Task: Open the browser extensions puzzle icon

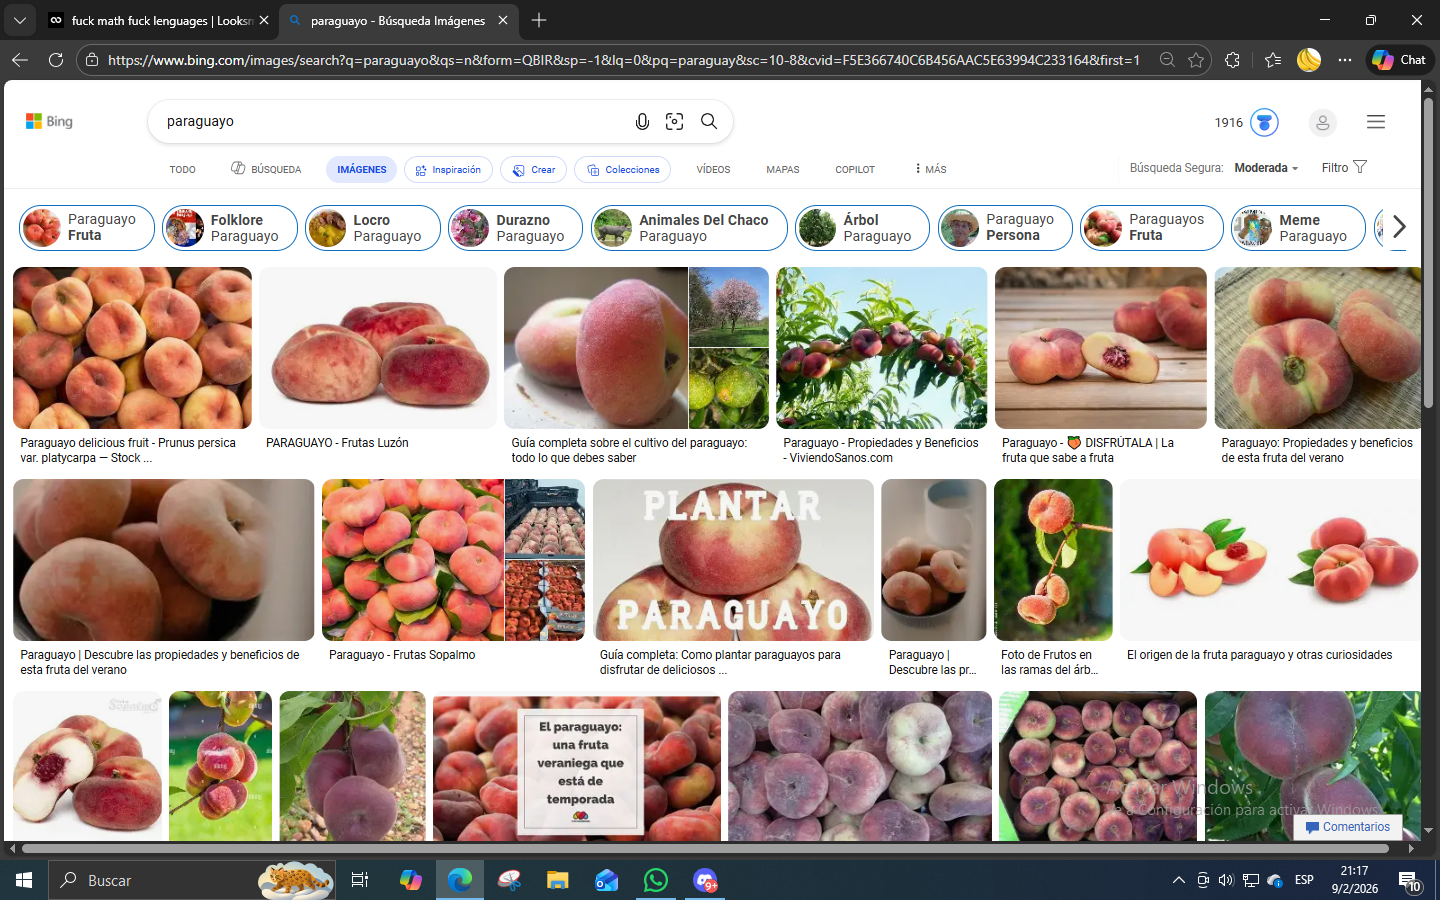Action: [x=1232, y=60]
